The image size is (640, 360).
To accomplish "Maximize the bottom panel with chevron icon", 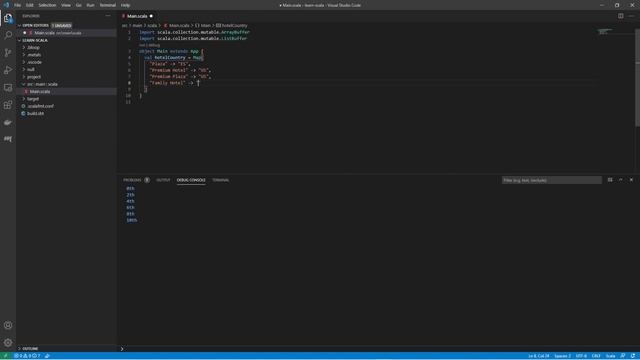I will click(620, 180).
